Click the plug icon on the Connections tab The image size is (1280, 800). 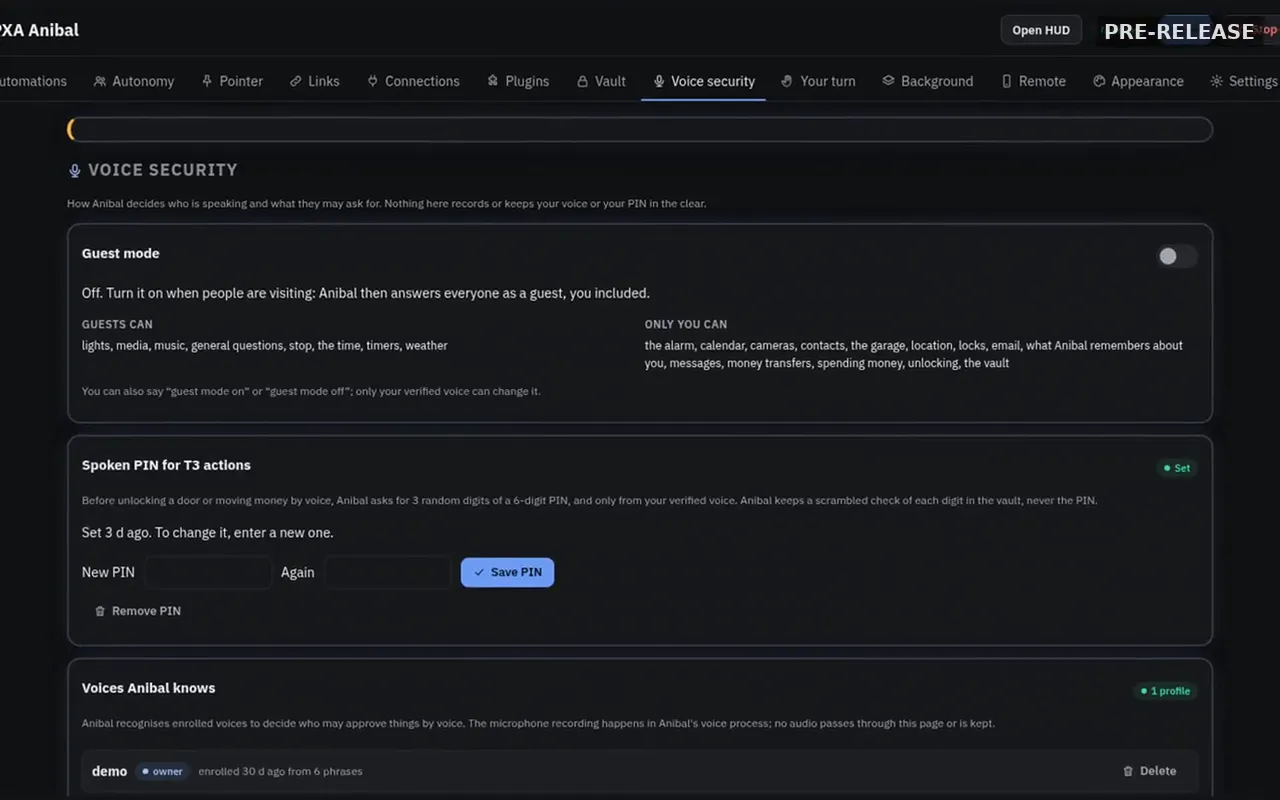tap(372, 81)
